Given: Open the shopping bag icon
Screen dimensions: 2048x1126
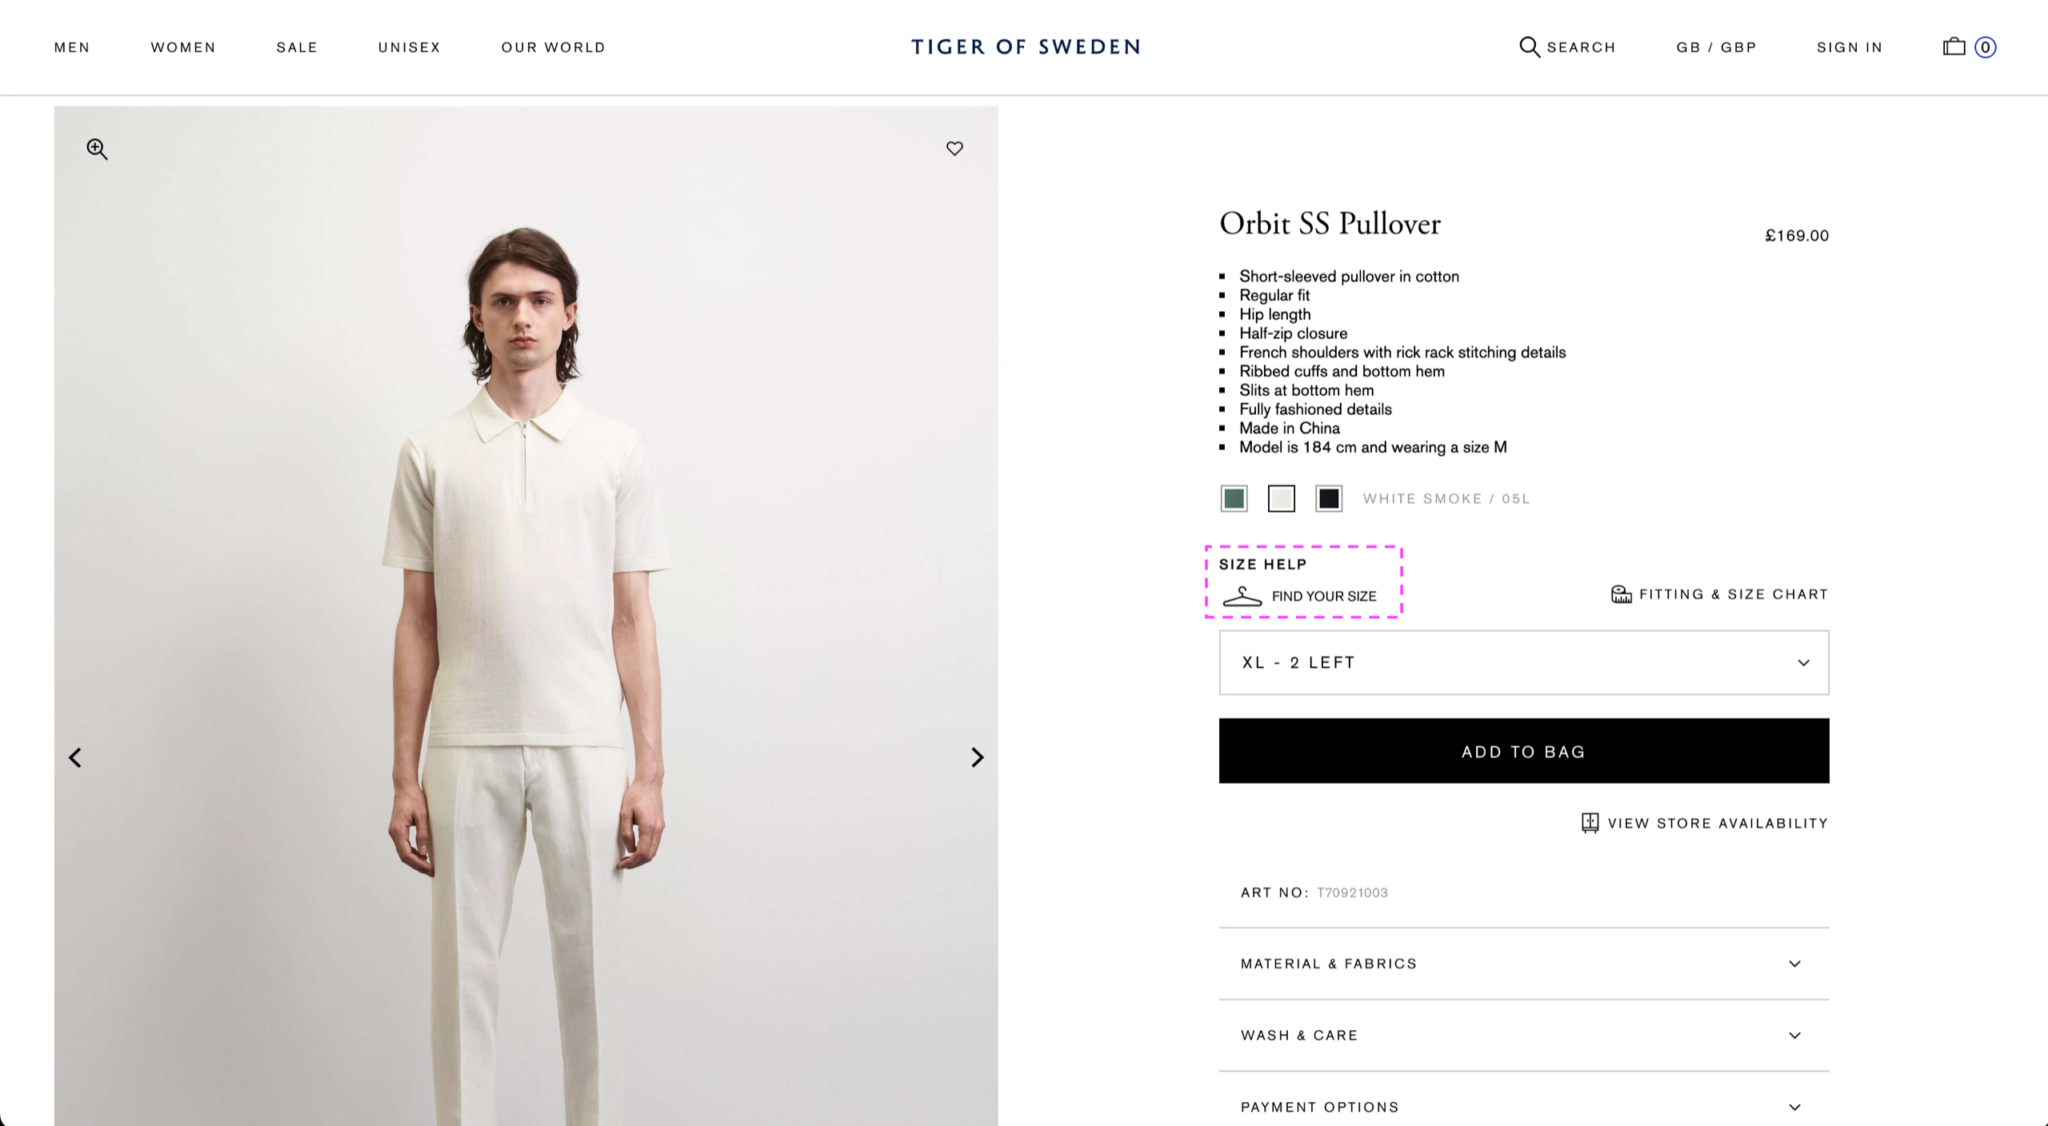Looking at the screenshot, I should pos(1953,47).
